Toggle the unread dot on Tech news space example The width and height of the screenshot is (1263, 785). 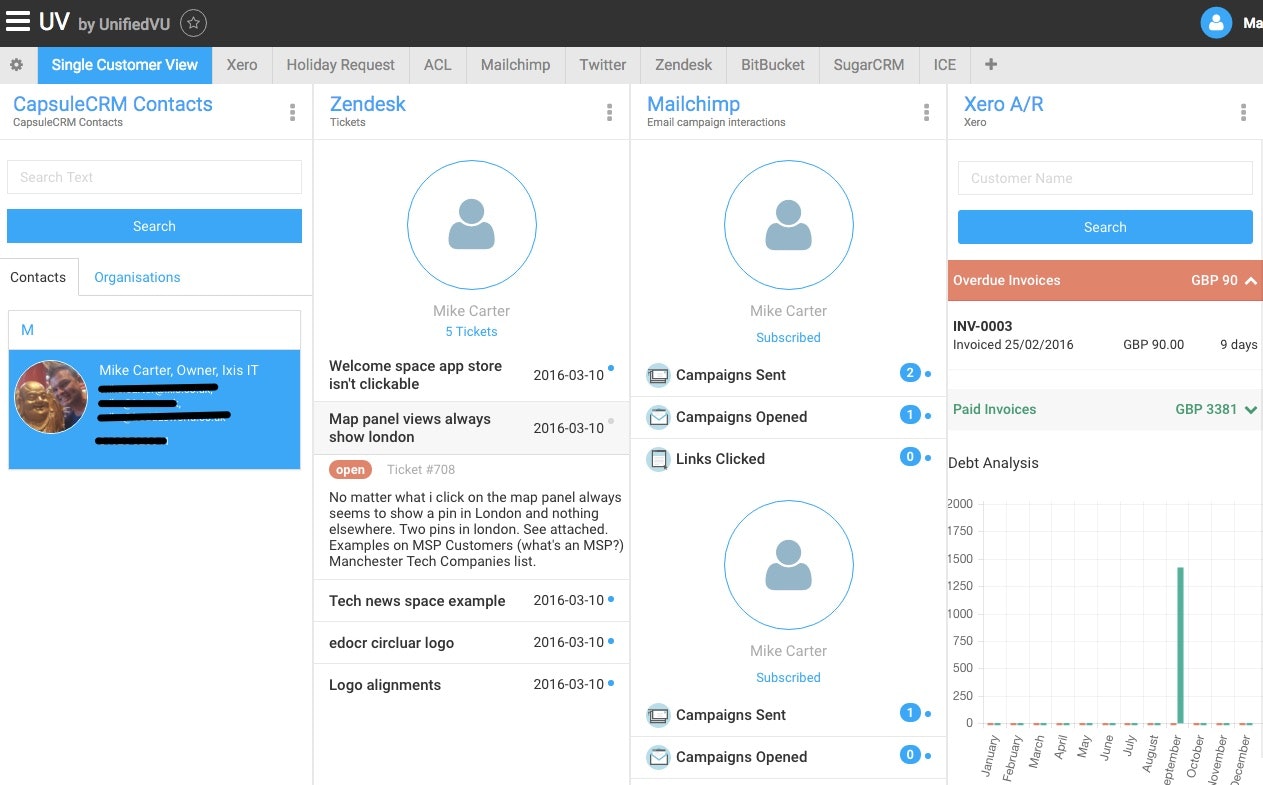(609, 598)
